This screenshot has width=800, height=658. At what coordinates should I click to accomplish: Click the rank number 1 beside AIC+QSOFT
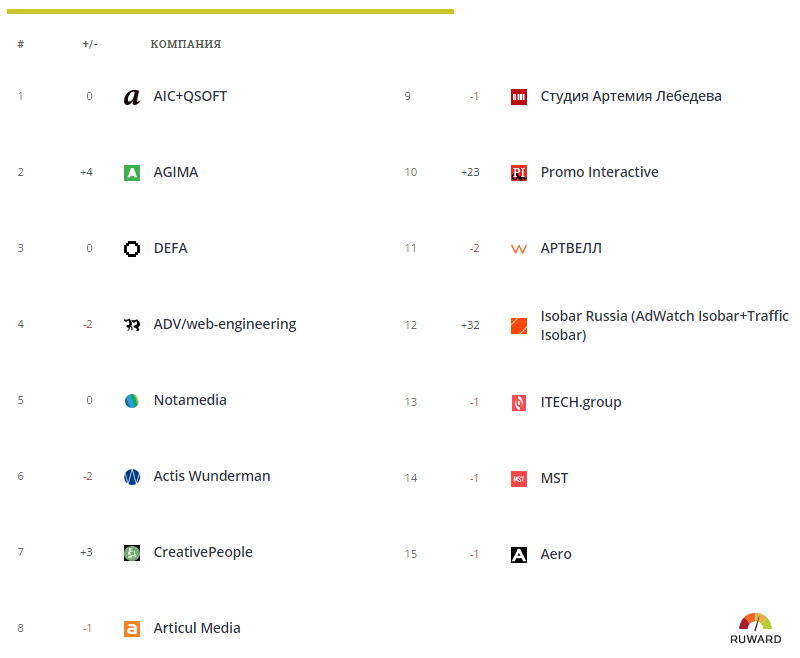click(x=20, y=97)
